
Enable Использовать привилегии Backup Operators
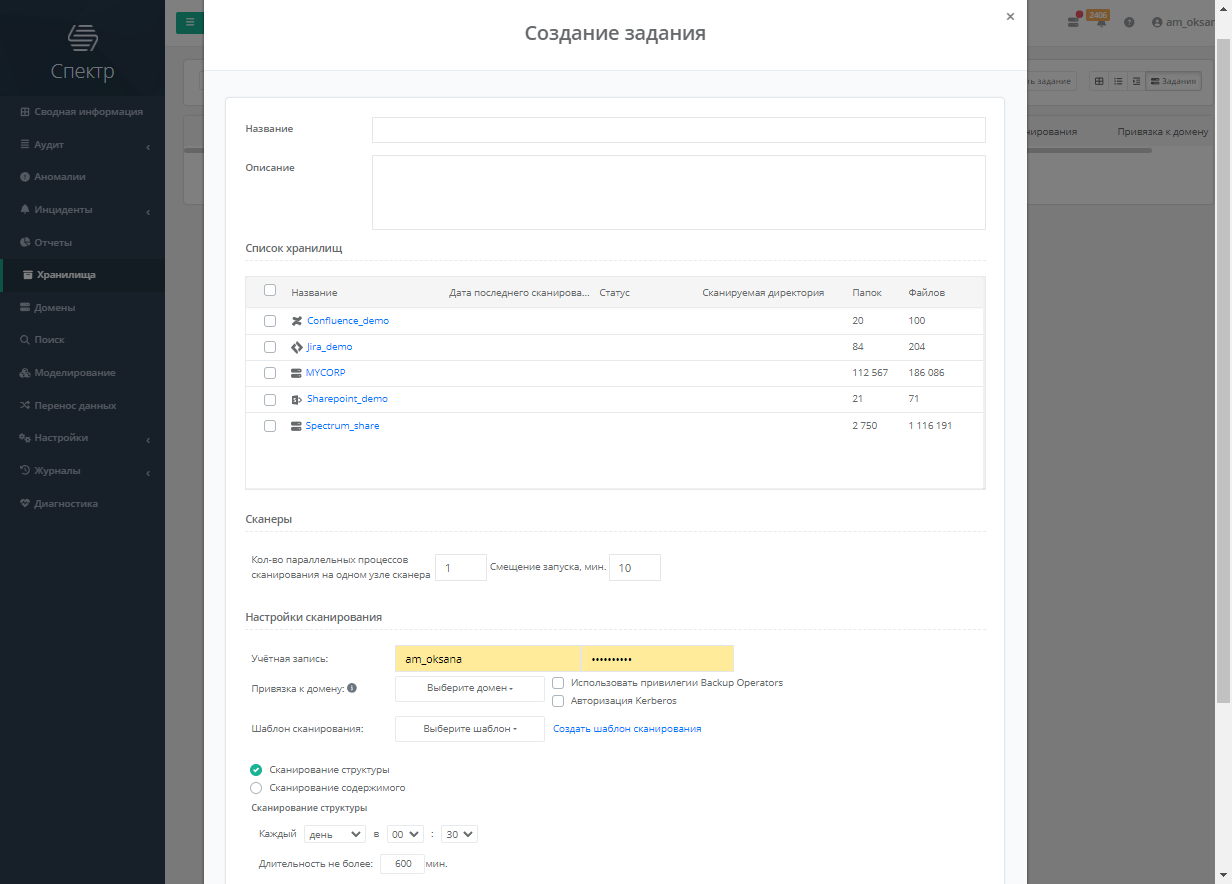point(558,683)
